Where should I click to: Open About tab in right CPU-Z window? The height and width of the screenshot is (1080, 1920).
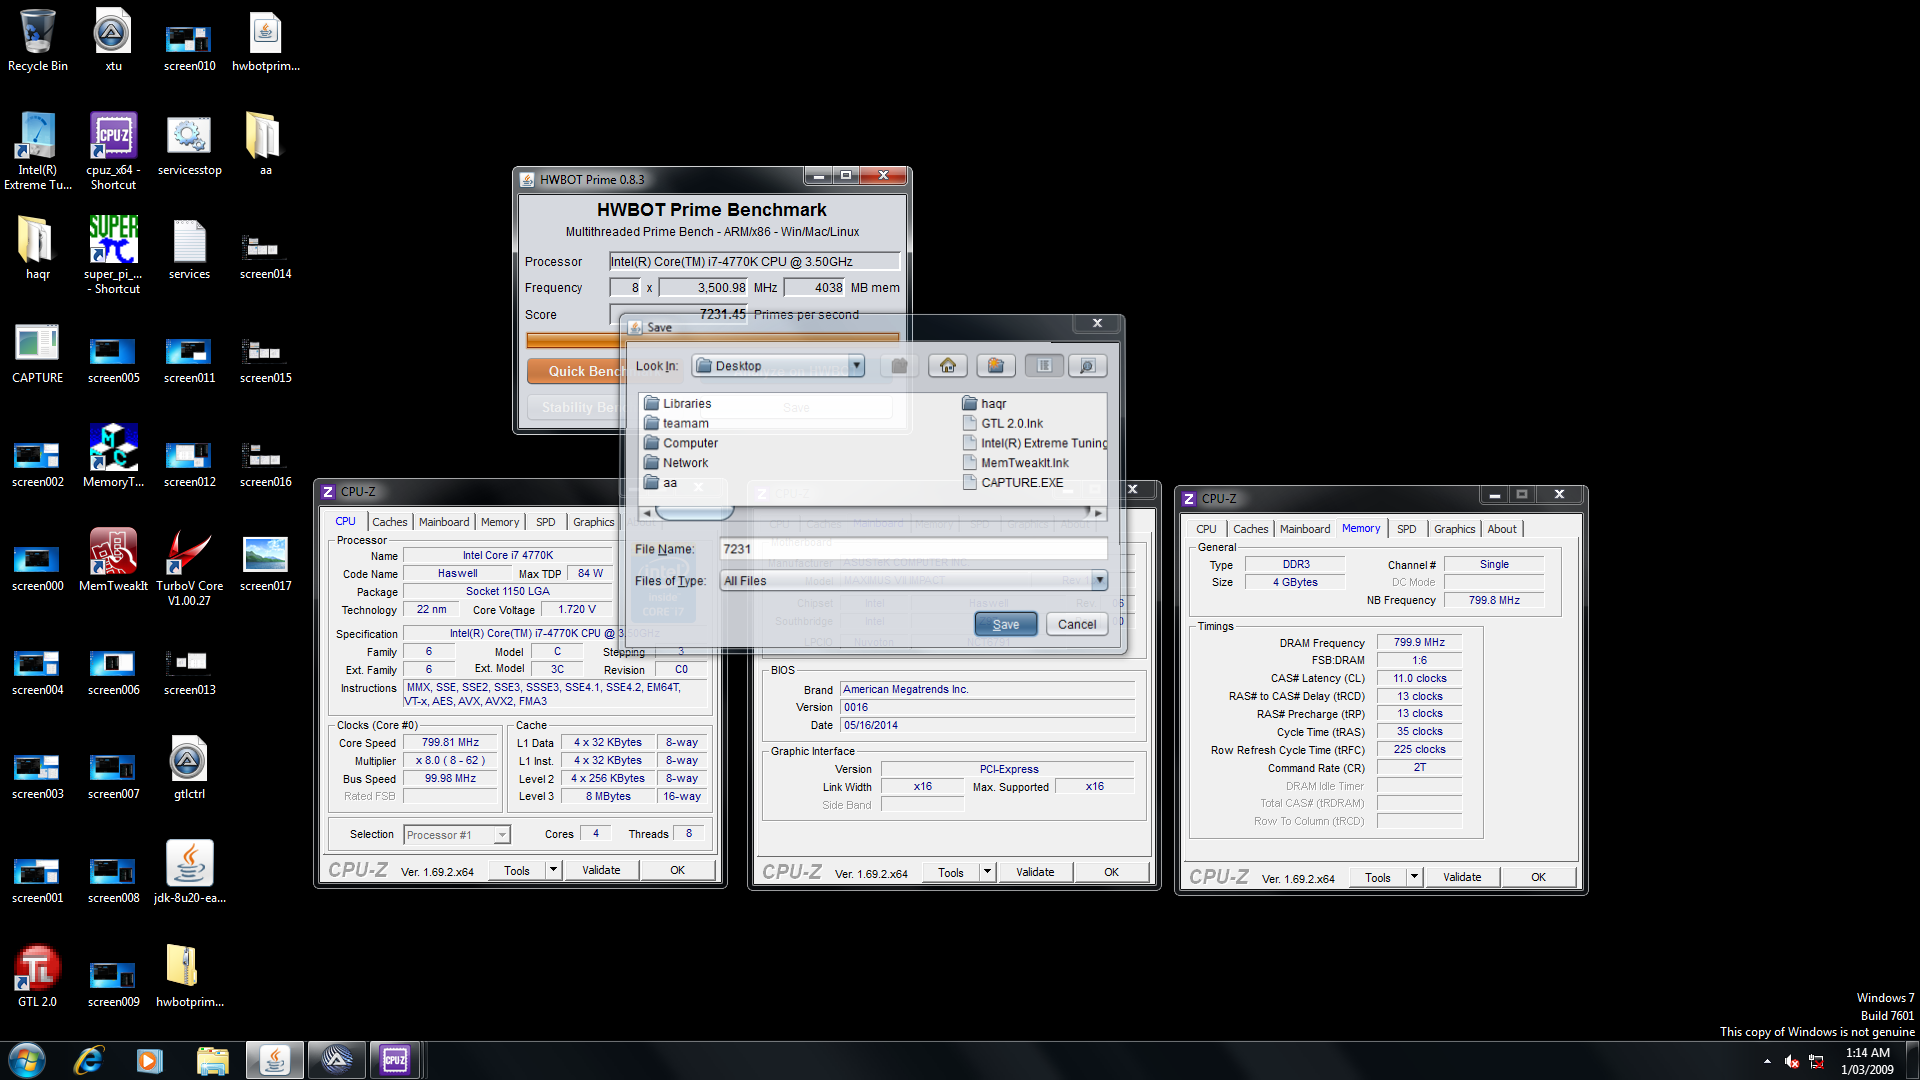1502,529
